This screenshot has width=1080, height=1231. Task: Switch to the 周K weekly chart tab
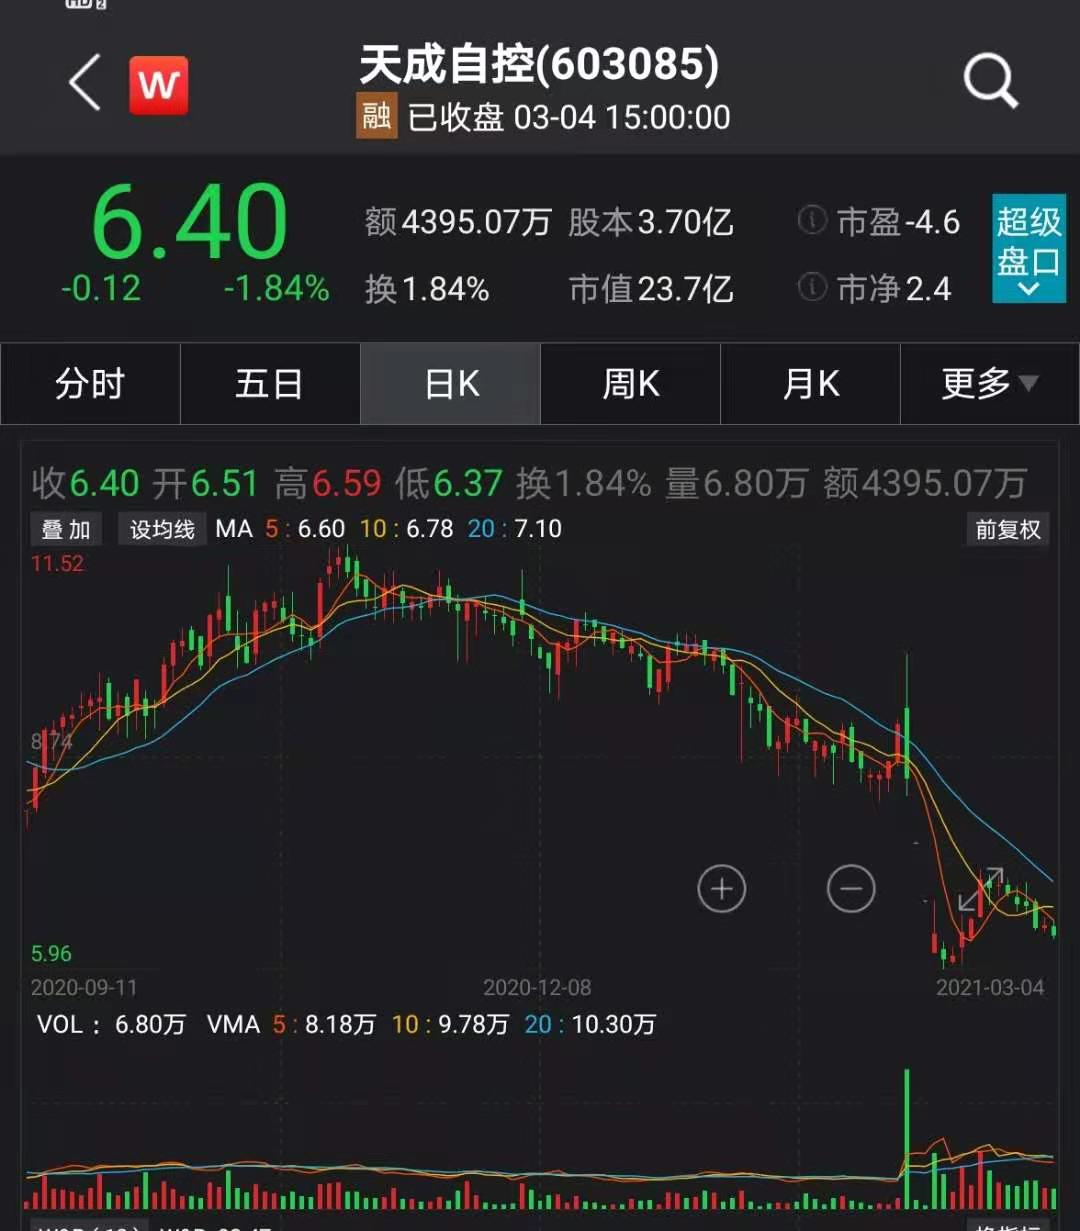coord(630,384)
